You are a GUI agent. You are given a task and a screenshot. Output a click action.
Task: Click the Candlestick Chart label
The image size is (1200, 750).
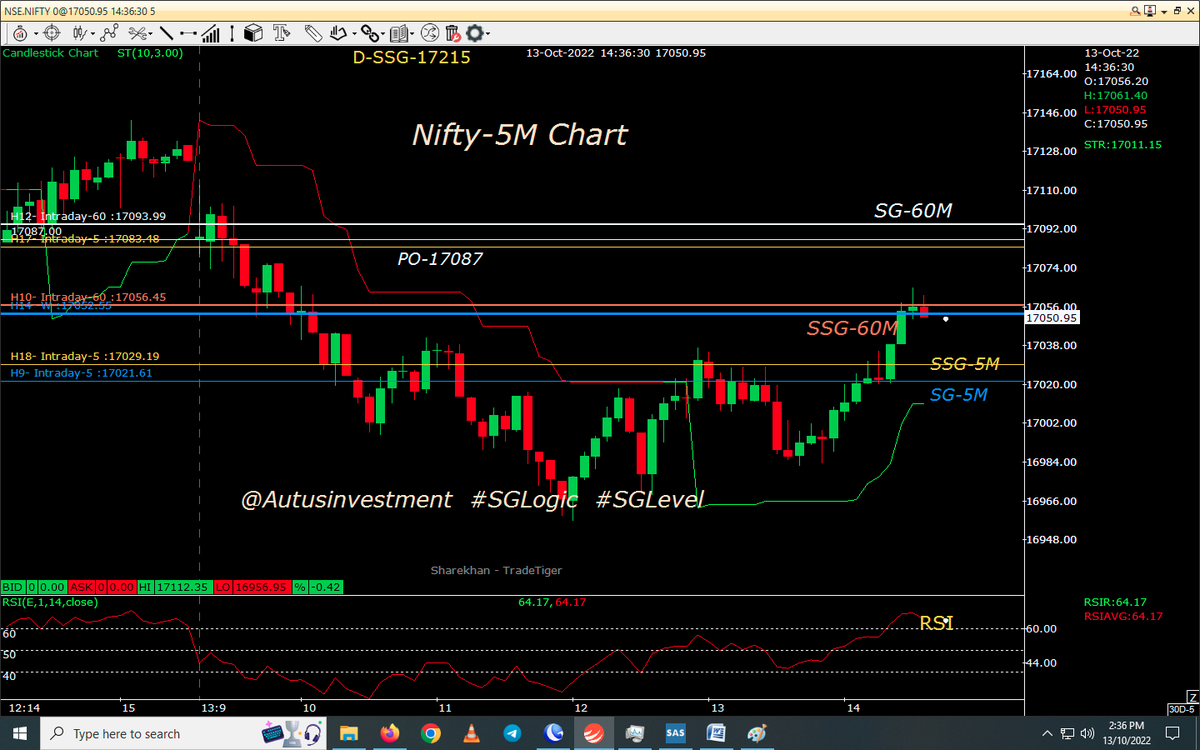coord(51,53)
